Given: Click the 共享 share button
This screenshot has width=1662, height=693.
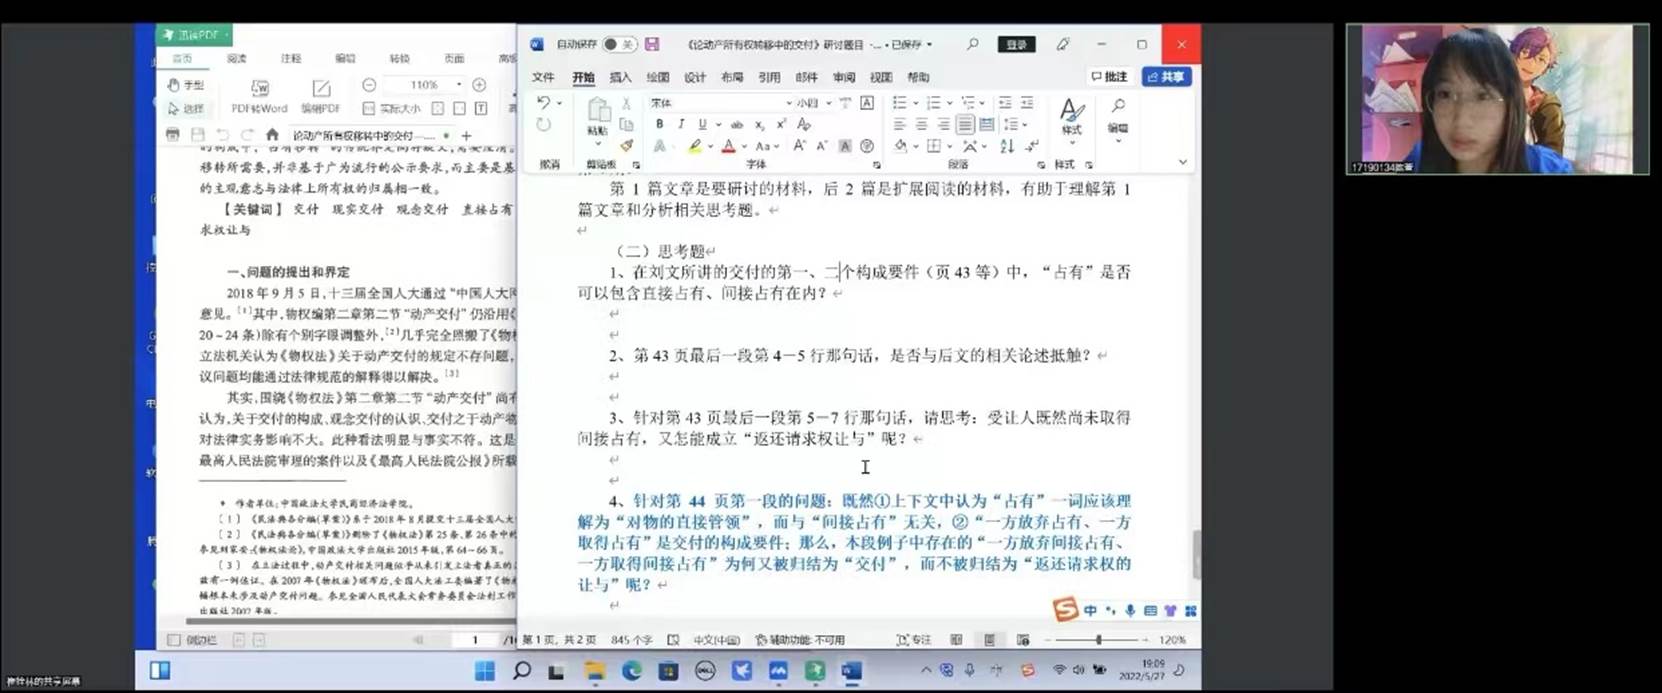Looking at the screenshot, I should pyautogui.click(x=1166, y=77).
